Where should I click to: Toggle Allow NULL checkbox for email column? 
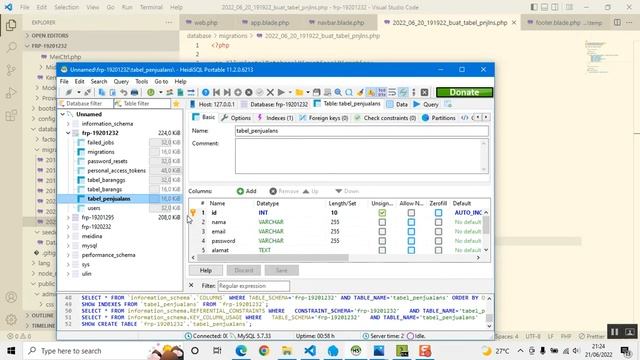[x=411, y=231]
